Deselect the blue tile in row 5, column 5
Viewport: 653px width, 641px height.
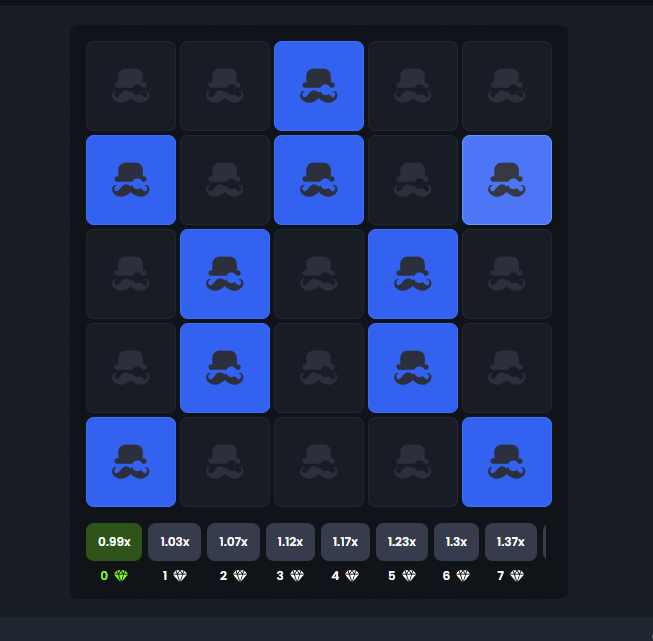[x=507, y=462]
